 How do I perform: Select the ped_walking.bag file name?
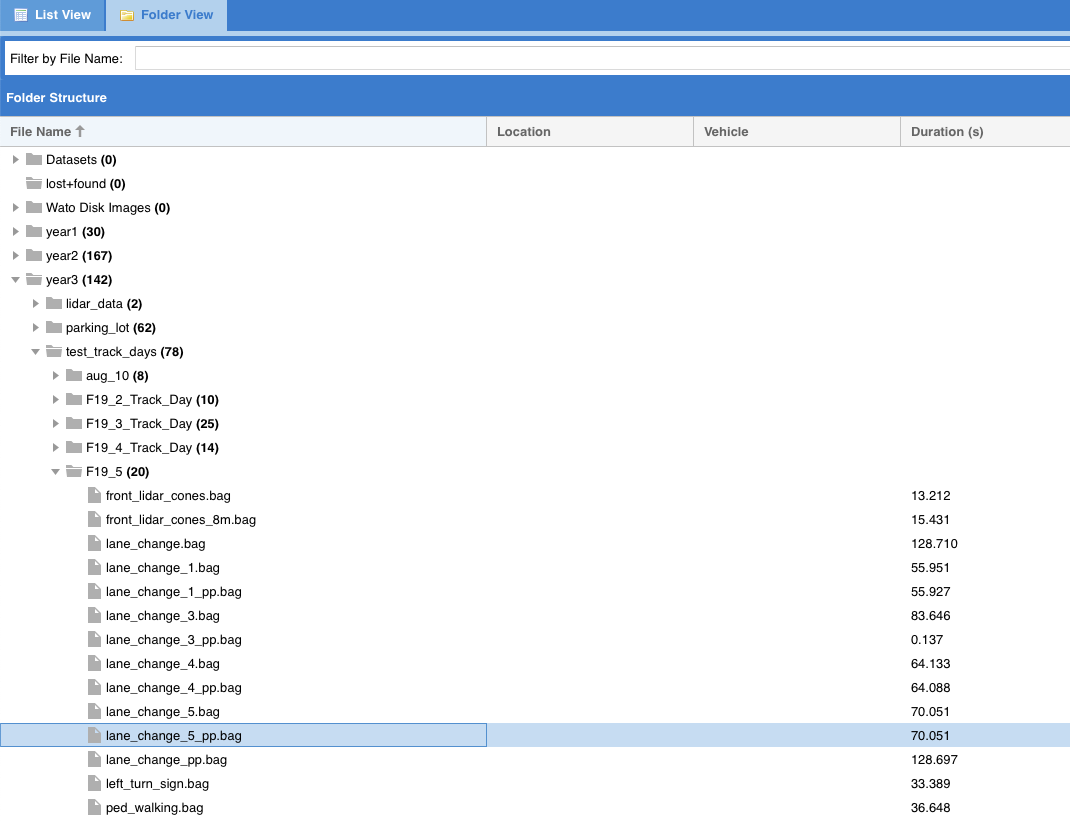point(154,808)
